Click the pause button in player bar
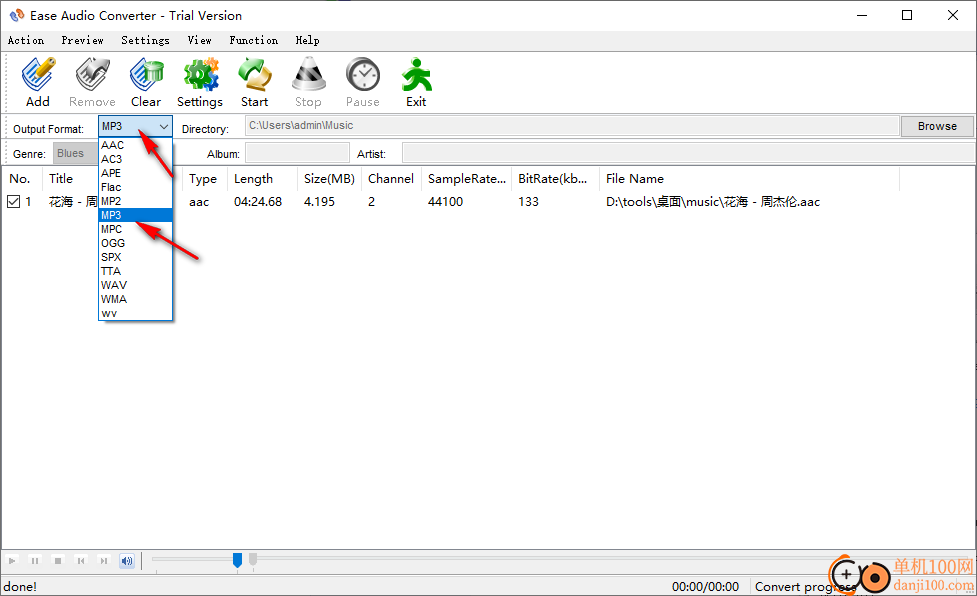This screenshot has height=596, width=977. point(35,561)
